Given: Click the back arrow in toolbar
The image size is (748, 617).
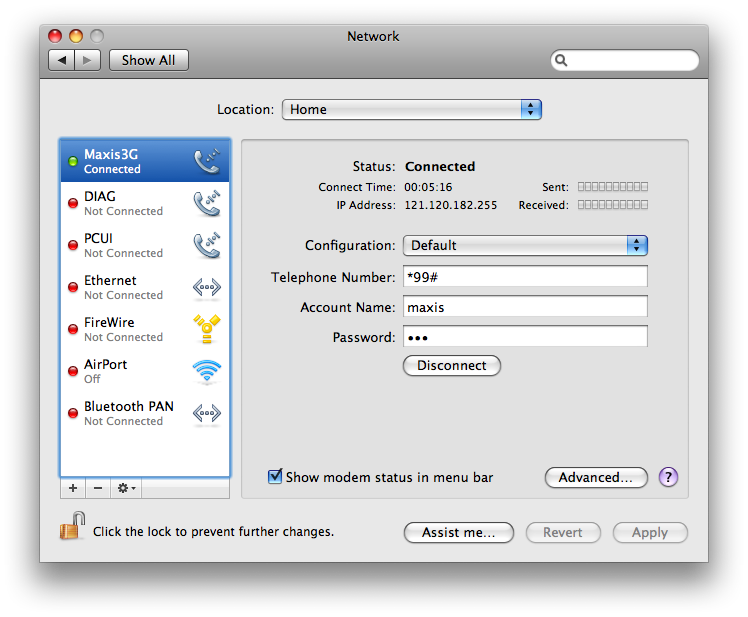Looking at the screenshot, I should [62, 60].
